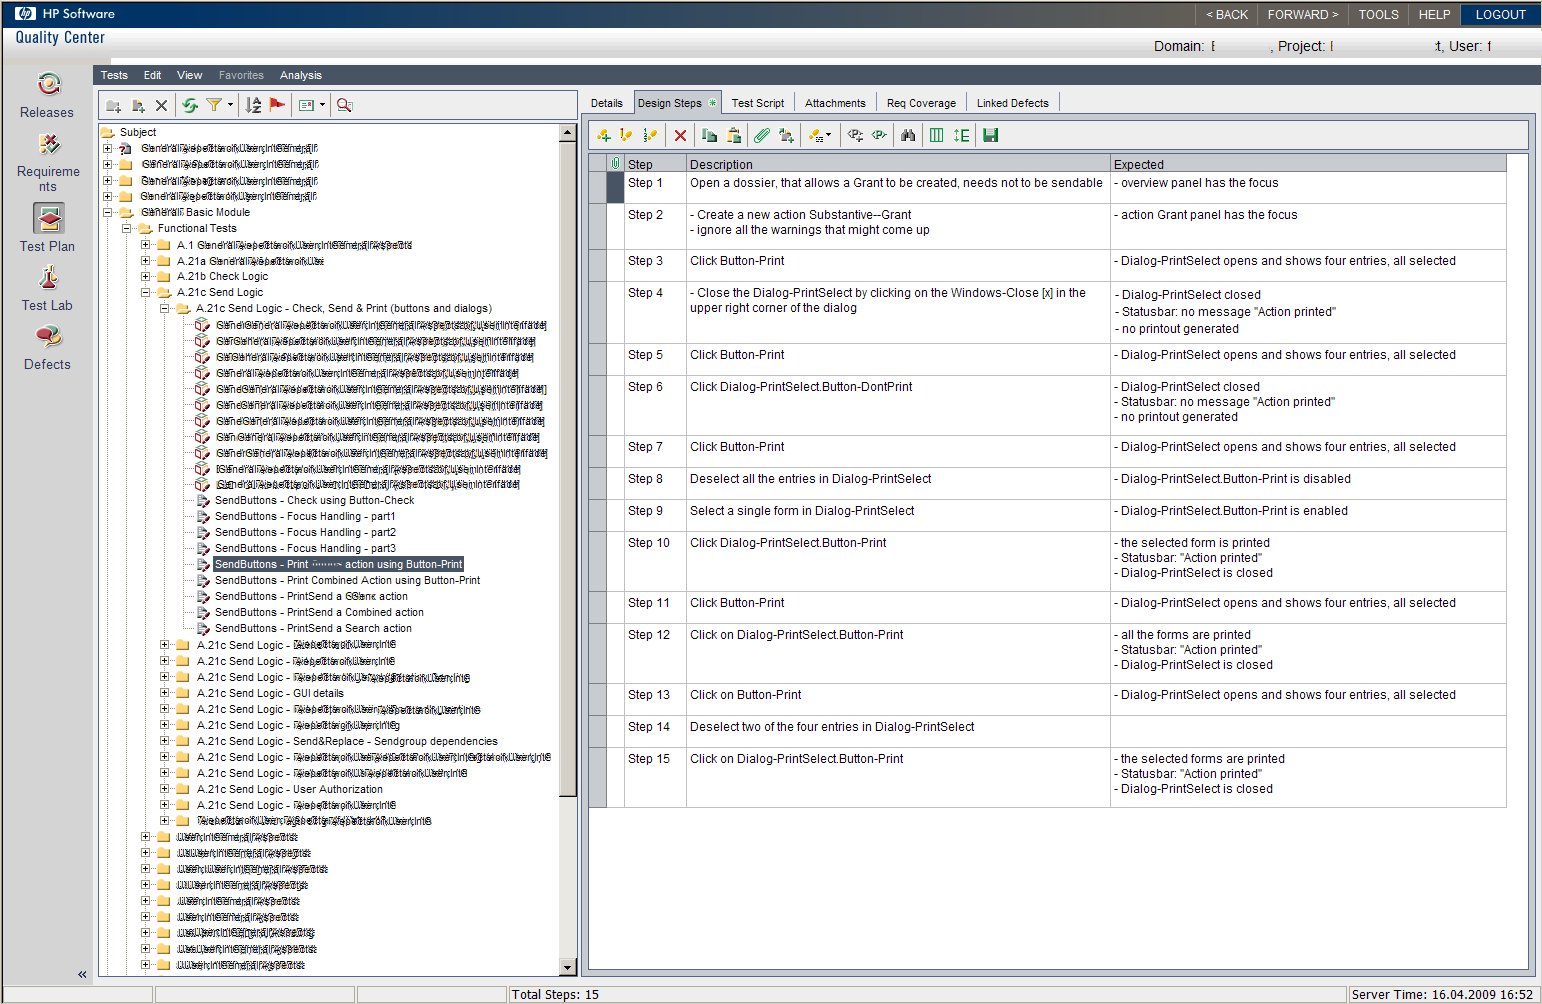
Task: Click the HELP button
Action: 1434,15
